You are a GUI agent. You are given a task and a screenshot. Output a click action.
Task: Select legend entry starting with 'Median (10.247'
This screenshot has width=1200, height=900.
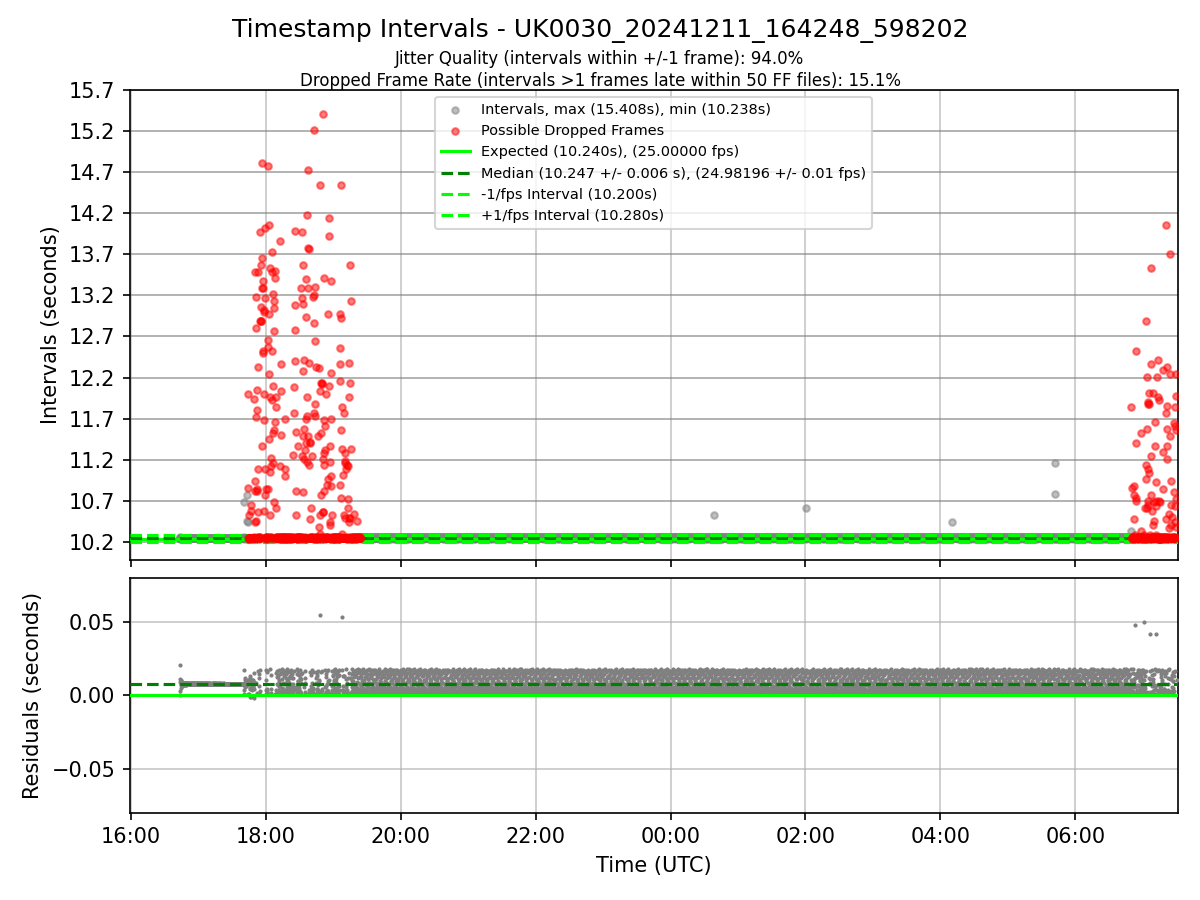coord(673,173)
